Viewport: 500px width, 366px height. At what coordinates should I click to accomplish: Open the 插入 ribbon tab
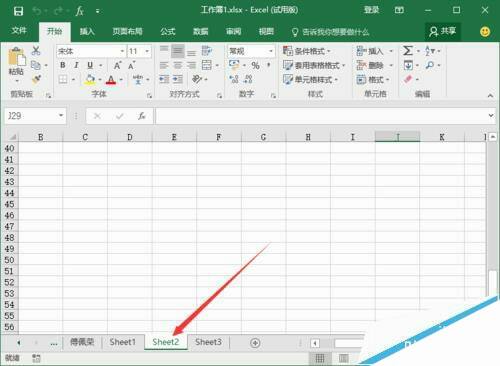pyautogui.click(x=87, y=31)
